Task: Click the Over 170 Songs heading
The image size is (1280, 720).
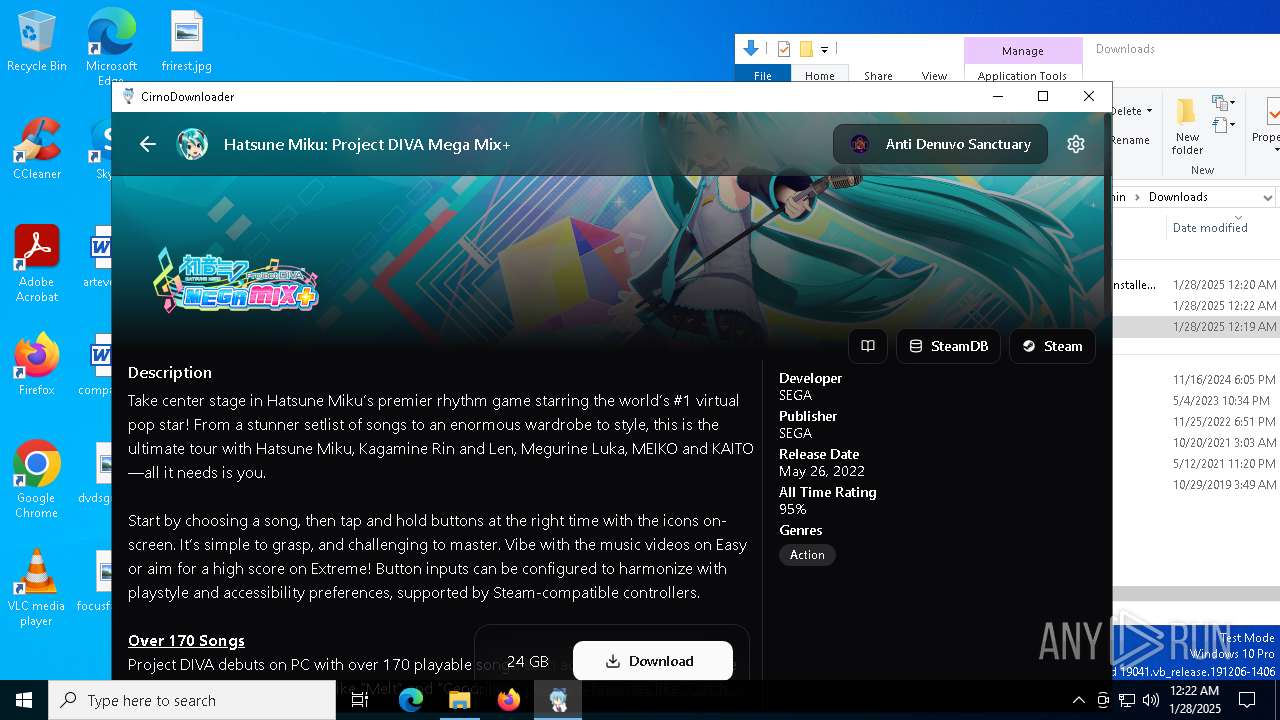Action: coord(186,640)
